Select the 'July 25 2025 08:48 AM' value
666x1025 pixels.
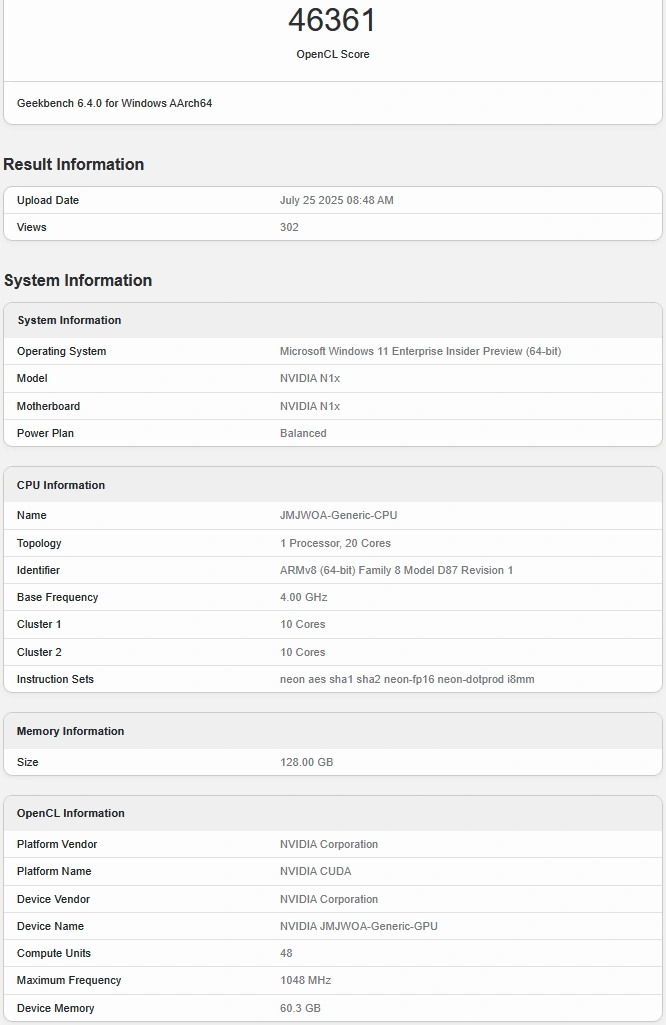(337, 200)
